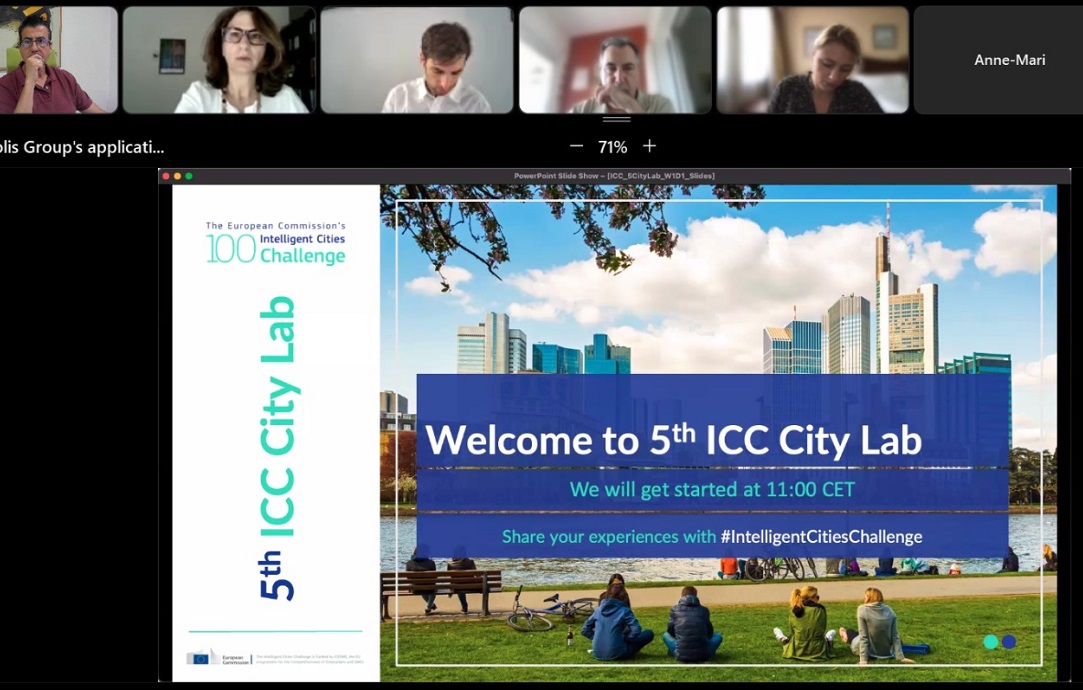The image size is (1083, 690).
Task: Click the 100 Intelligent Cities Challenge logo
Action: [275, 243]
